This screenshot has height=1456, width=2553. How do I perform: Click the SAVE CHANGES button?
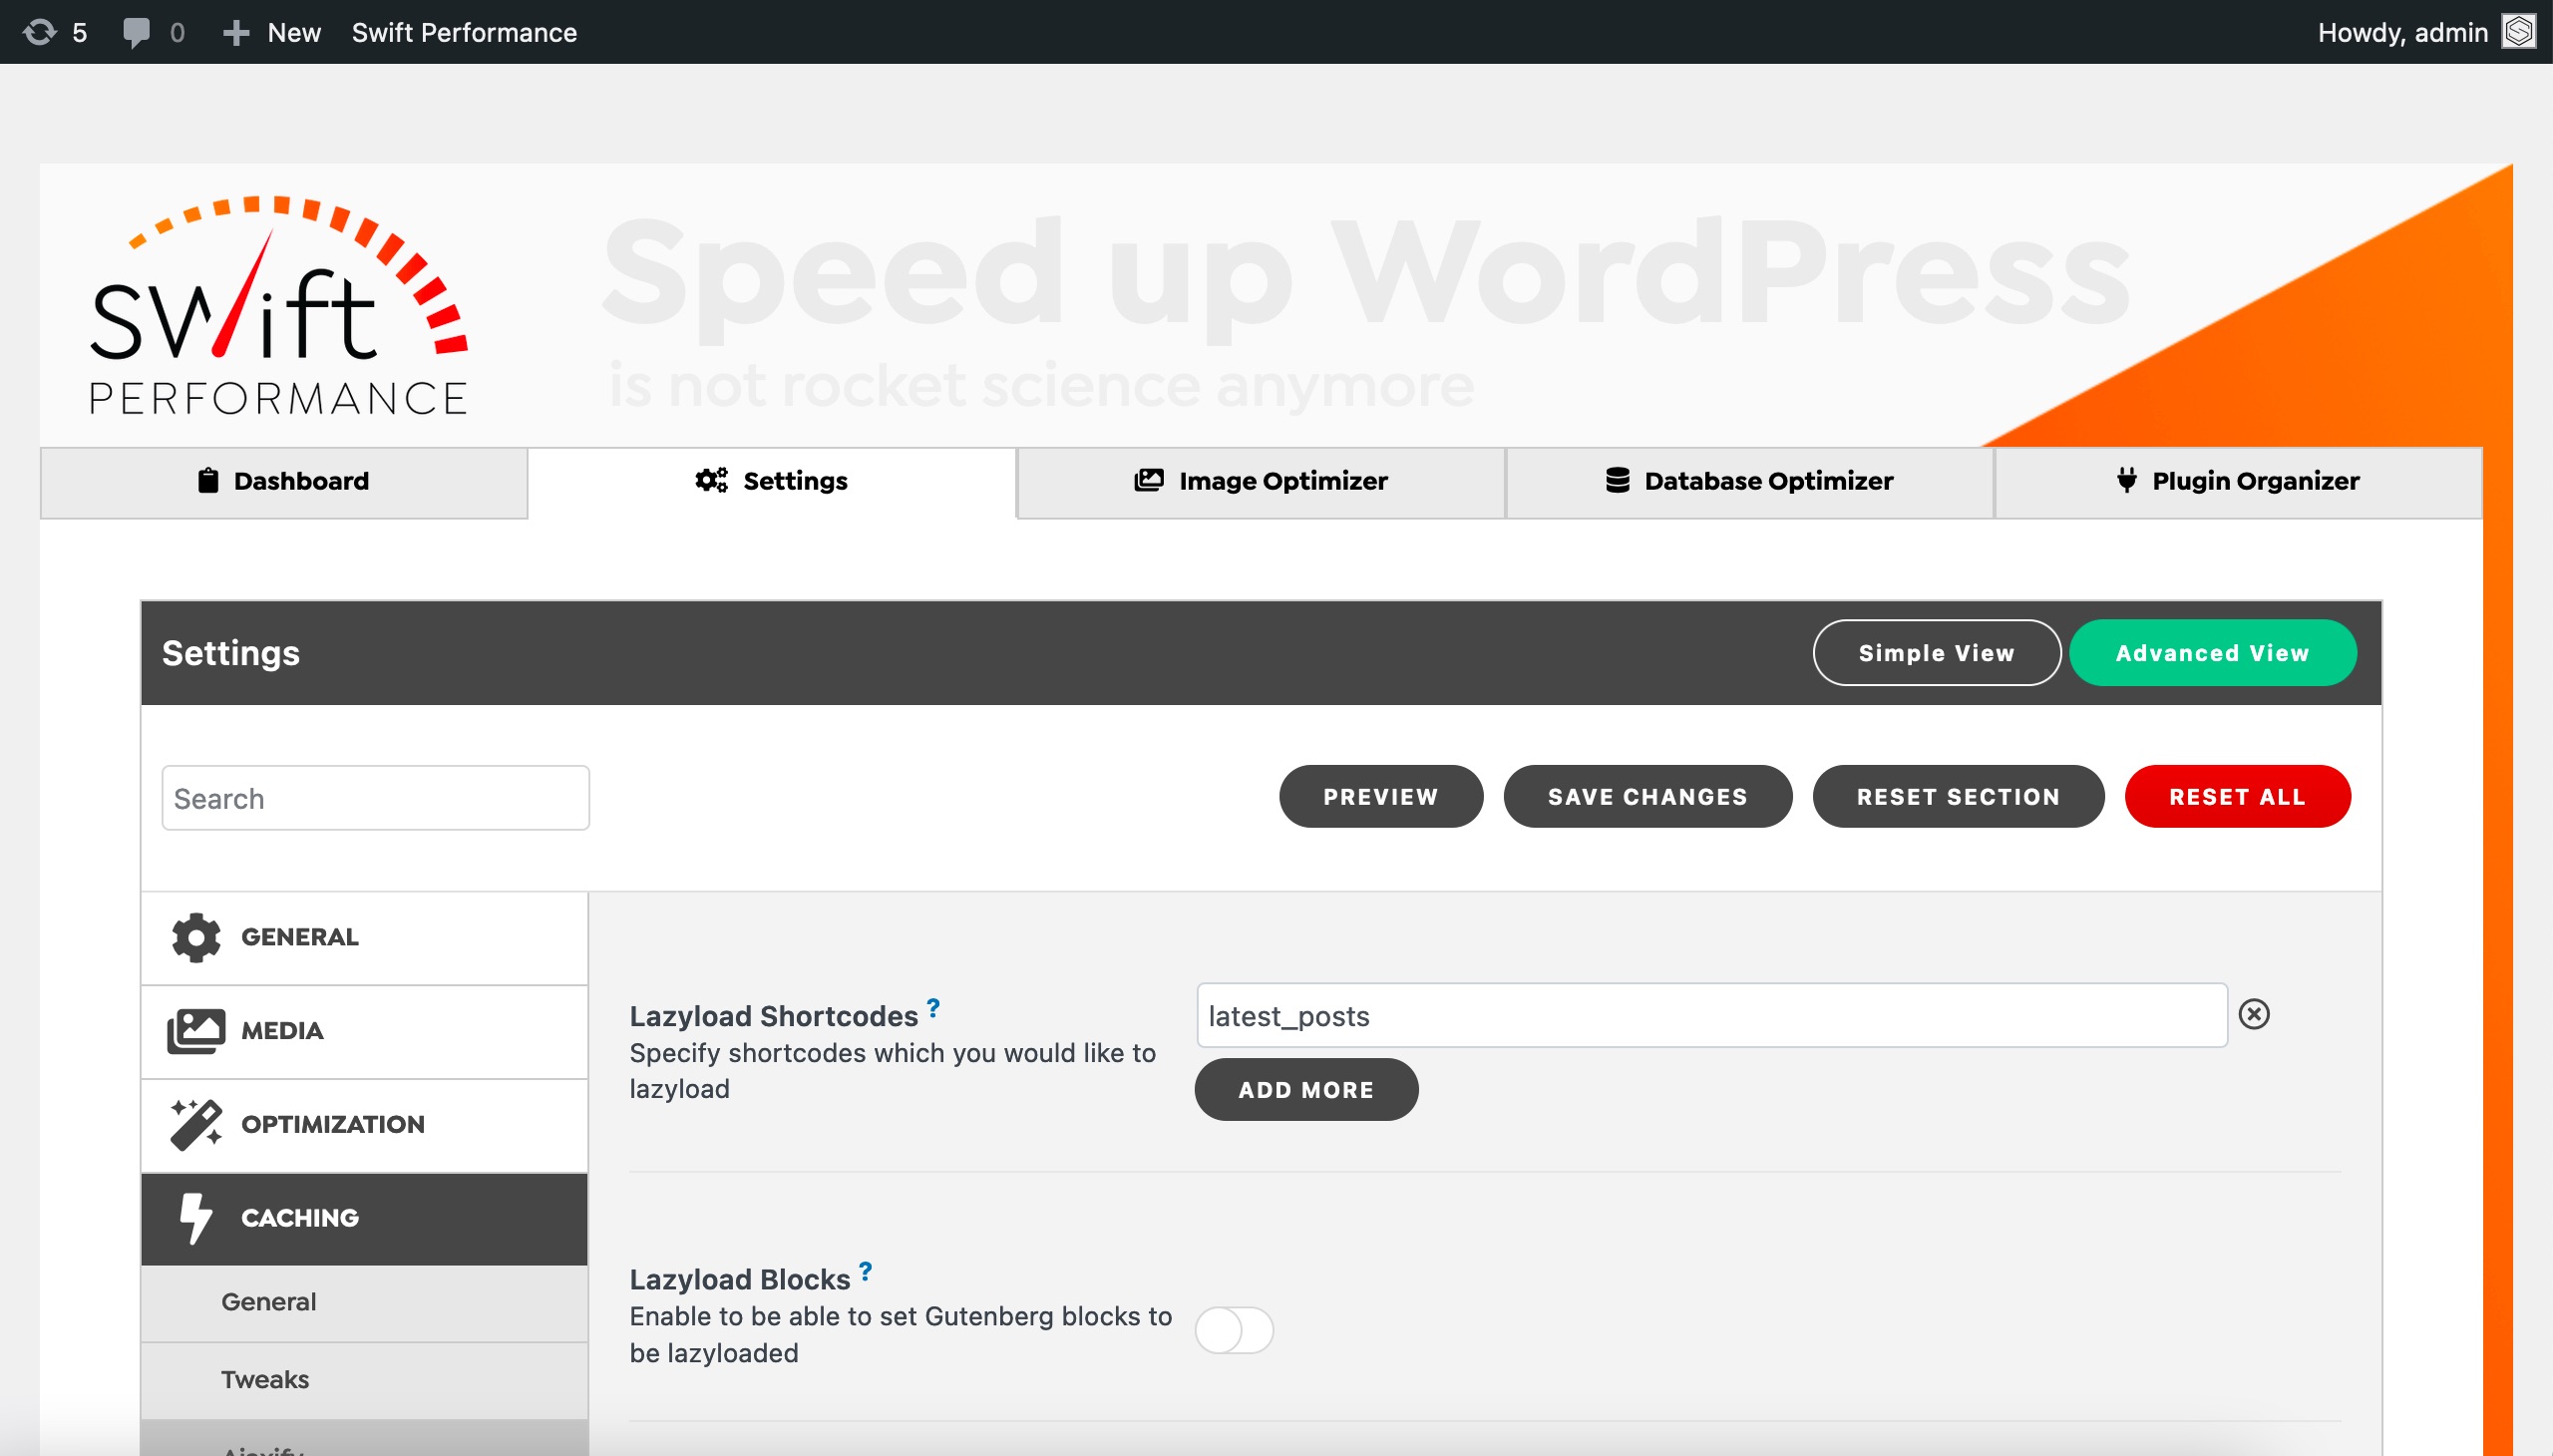pos(1646,797)
